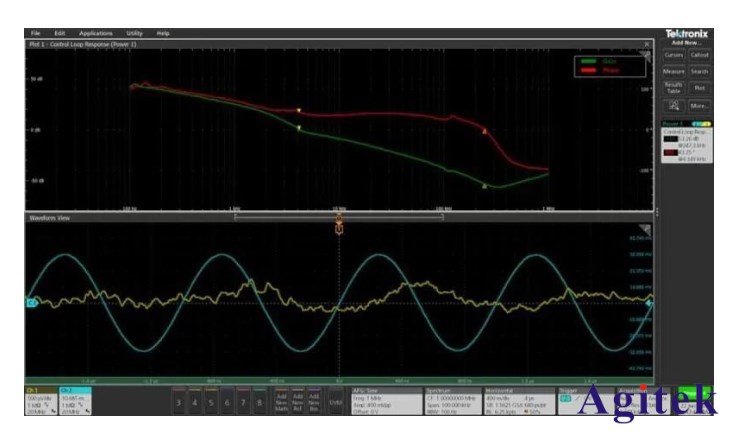Open the Applications menu
This screenshot has width=738, height=438.
[96, 33]
